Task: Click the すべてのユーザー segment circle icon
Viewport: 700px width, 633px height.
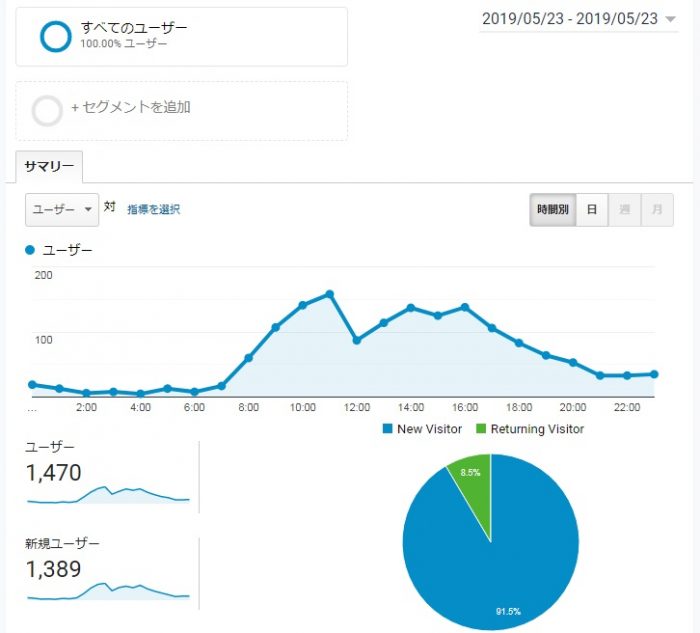Action: [x=55, y=36]
